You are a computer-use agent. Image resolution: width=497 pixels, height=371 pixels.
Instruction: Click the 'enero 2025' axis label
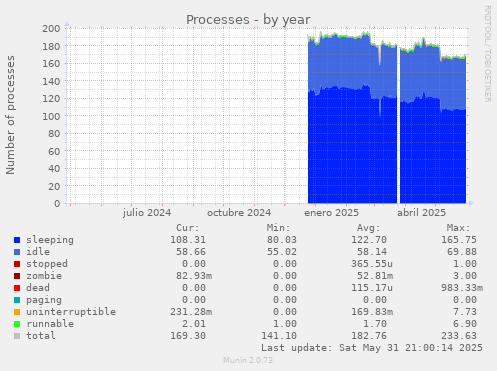(x=331, y=213)
